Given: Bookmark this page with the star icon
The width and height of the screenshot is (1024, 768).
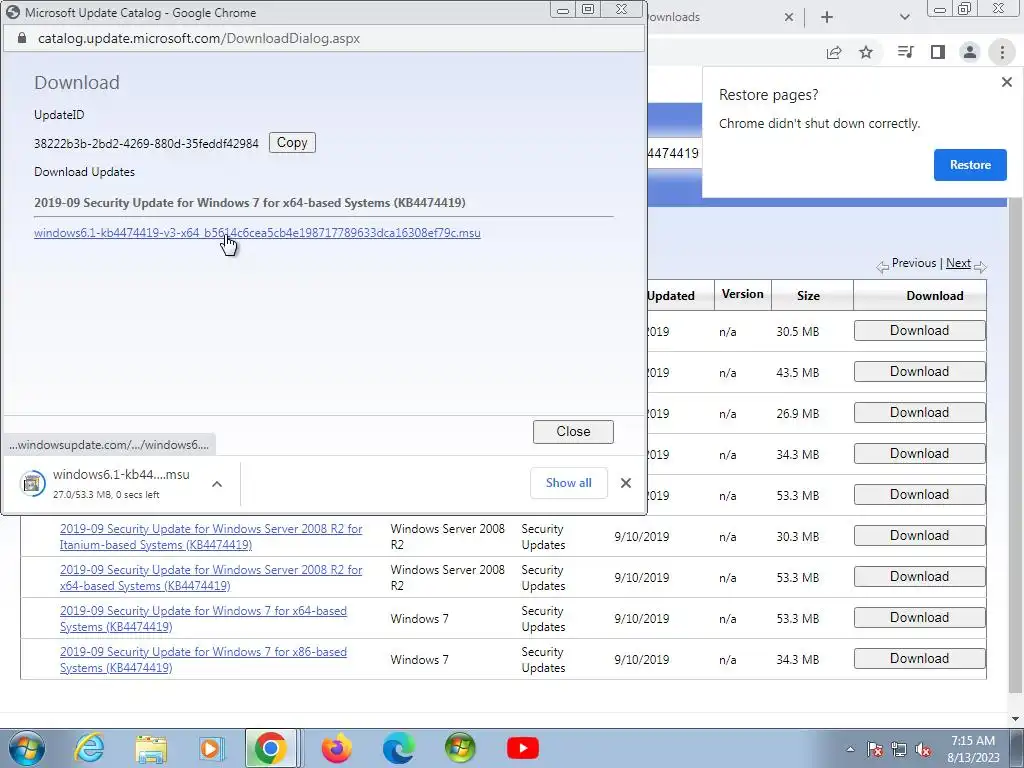Looking at the screenshot, I should (866, 52).
